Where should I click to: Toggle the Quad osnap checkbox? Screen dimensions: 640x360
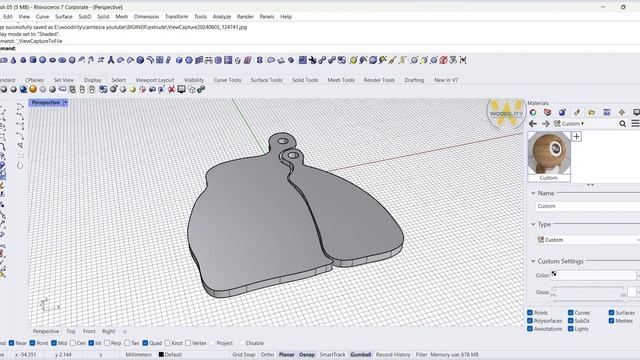pyautogui.click(x=145, y=343)
